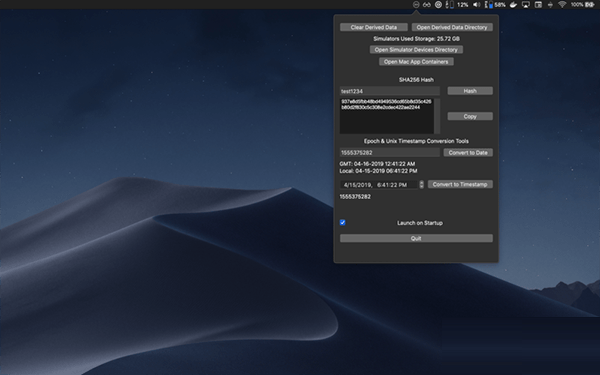Click the battery 100% indicator
The image size is (600, 375).
click(582, 5)
